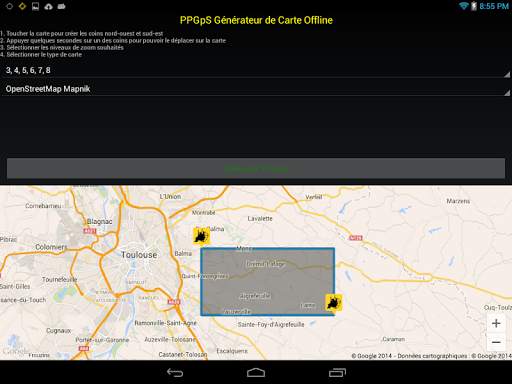Tap the Android back navigation button
Image resolution: width=512 pixels, height=384 pixels.
coord(175,372)
